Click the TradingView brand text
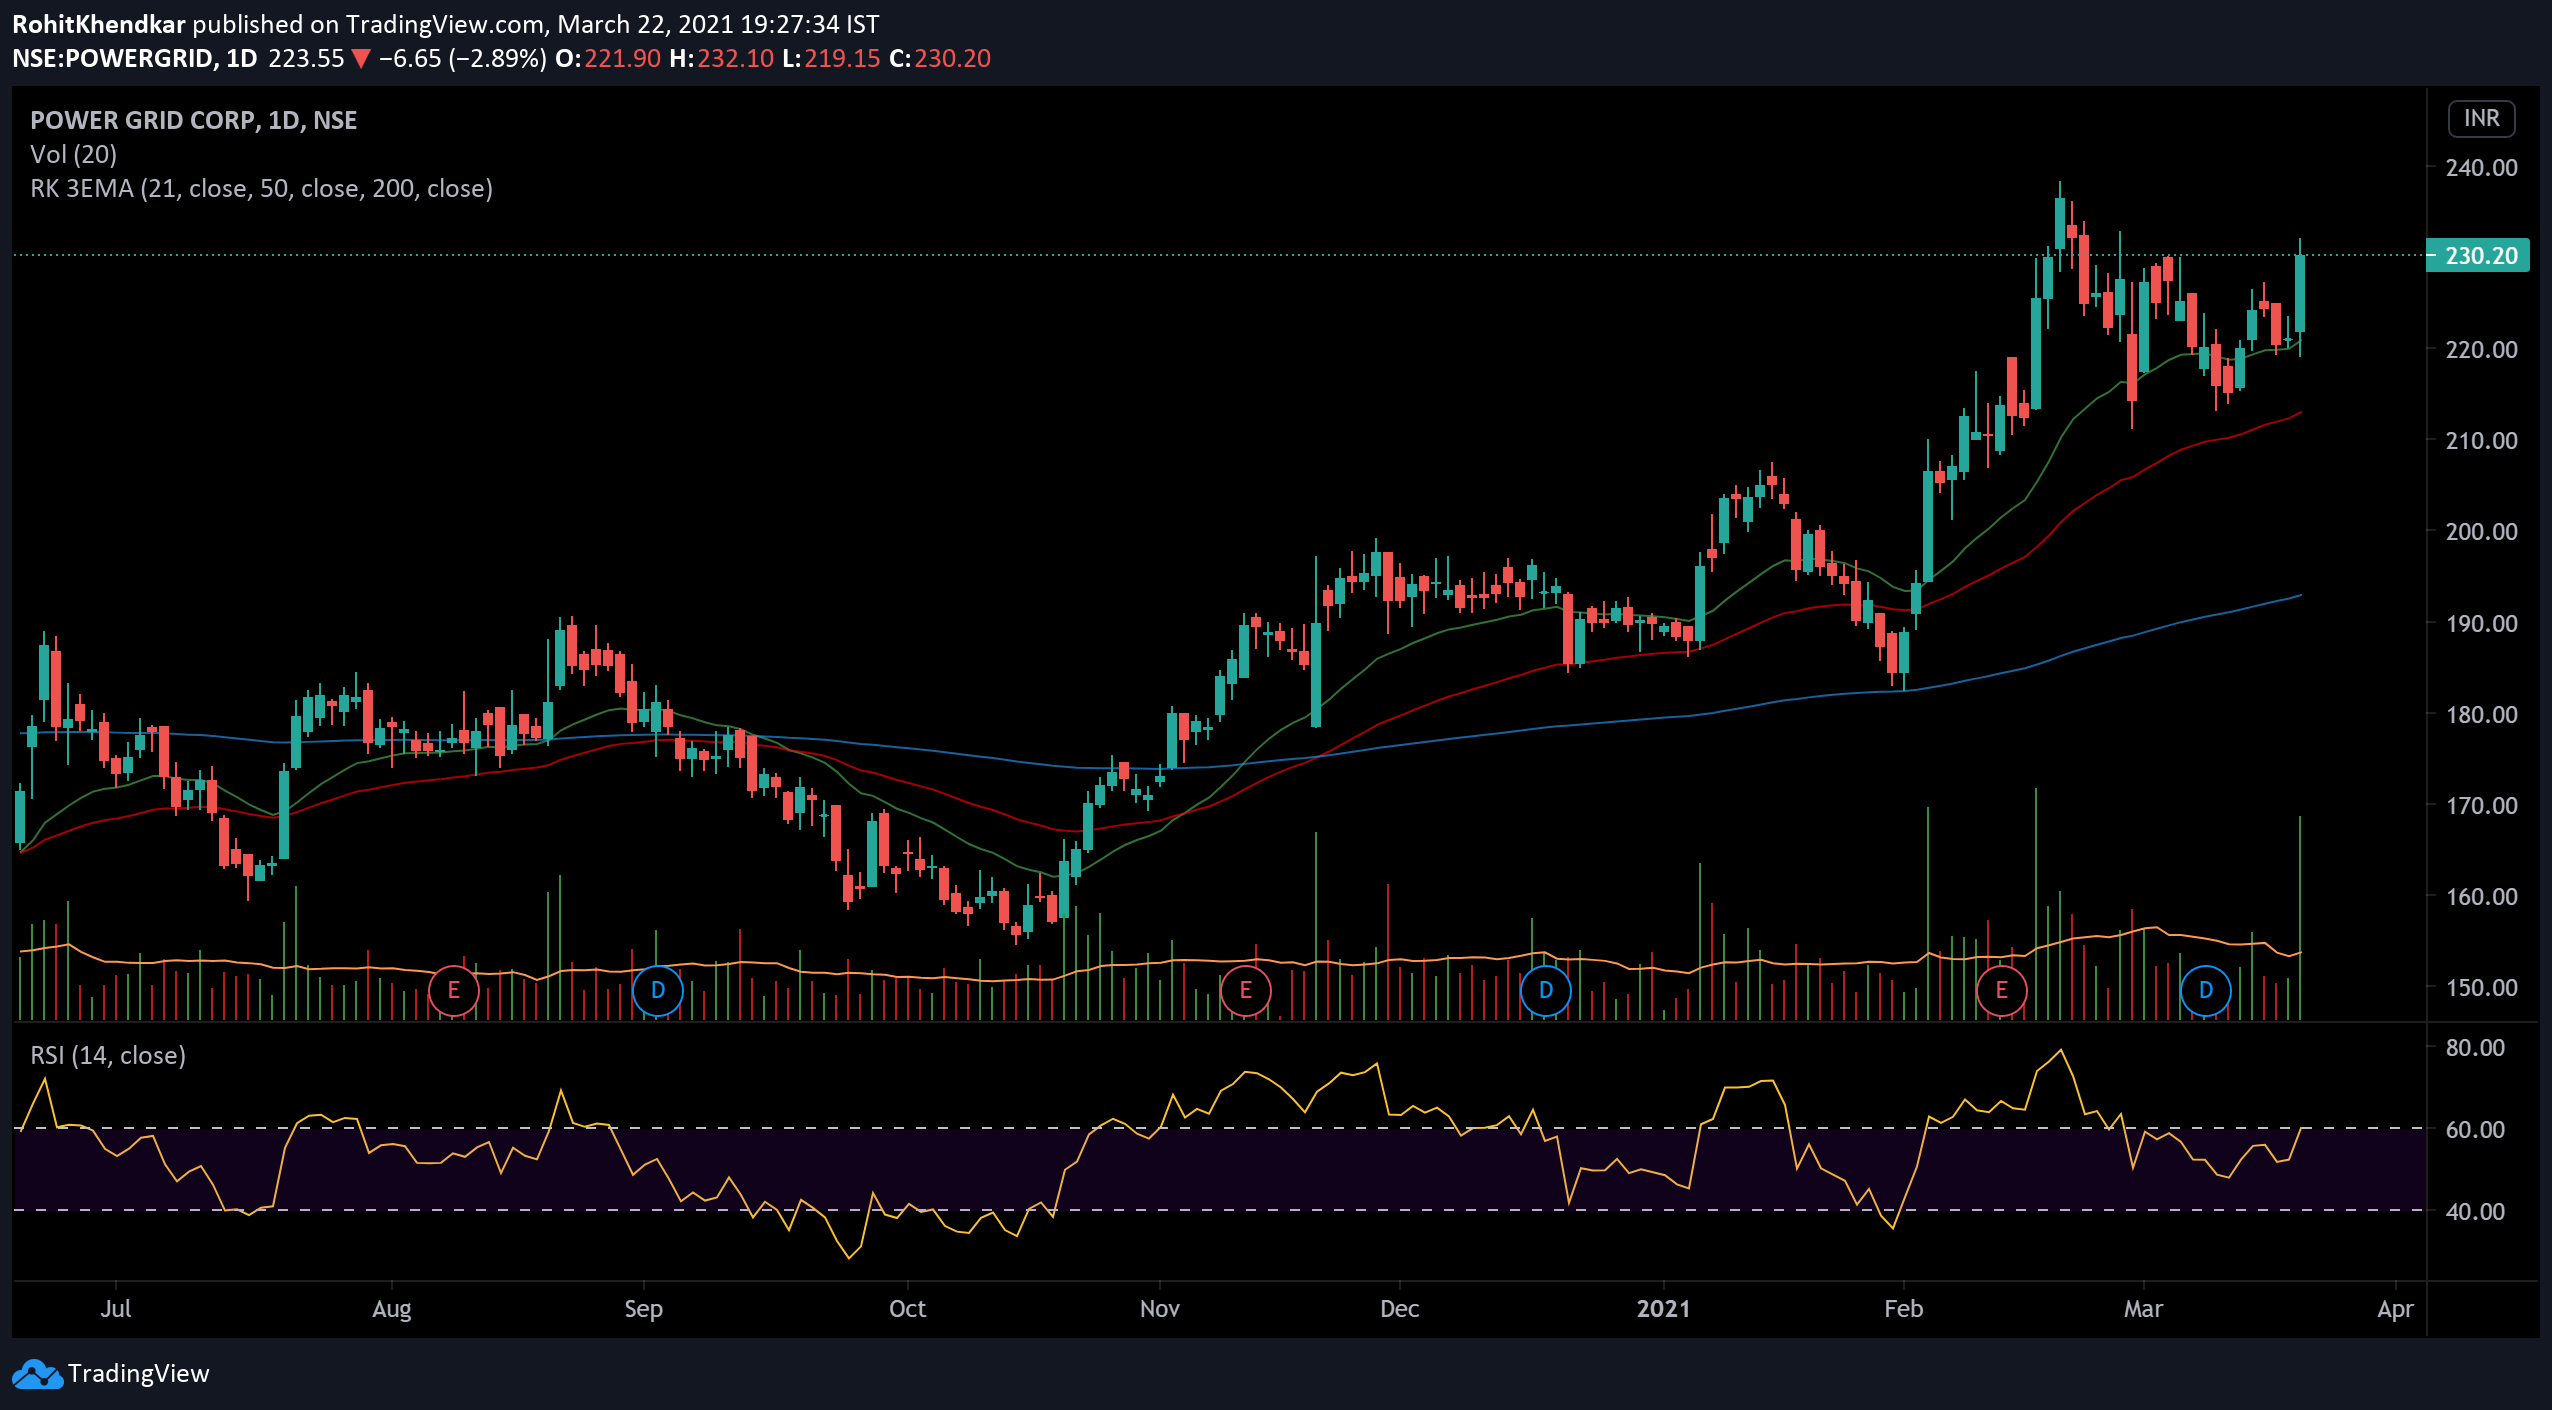The width and height of the screenshot is (2552, 1410). 139,1374
